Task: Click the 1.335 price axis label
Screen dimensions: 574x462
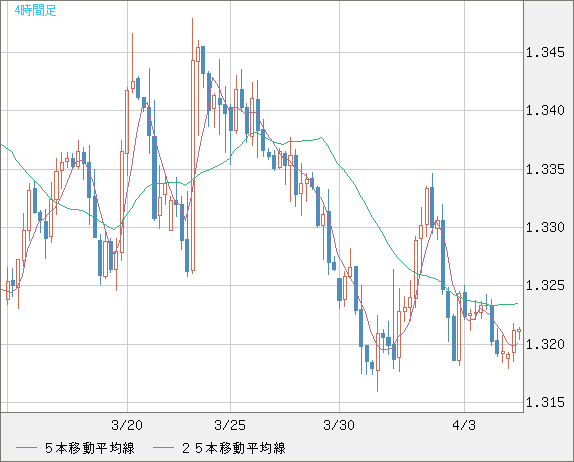Action: click(545, 169)
